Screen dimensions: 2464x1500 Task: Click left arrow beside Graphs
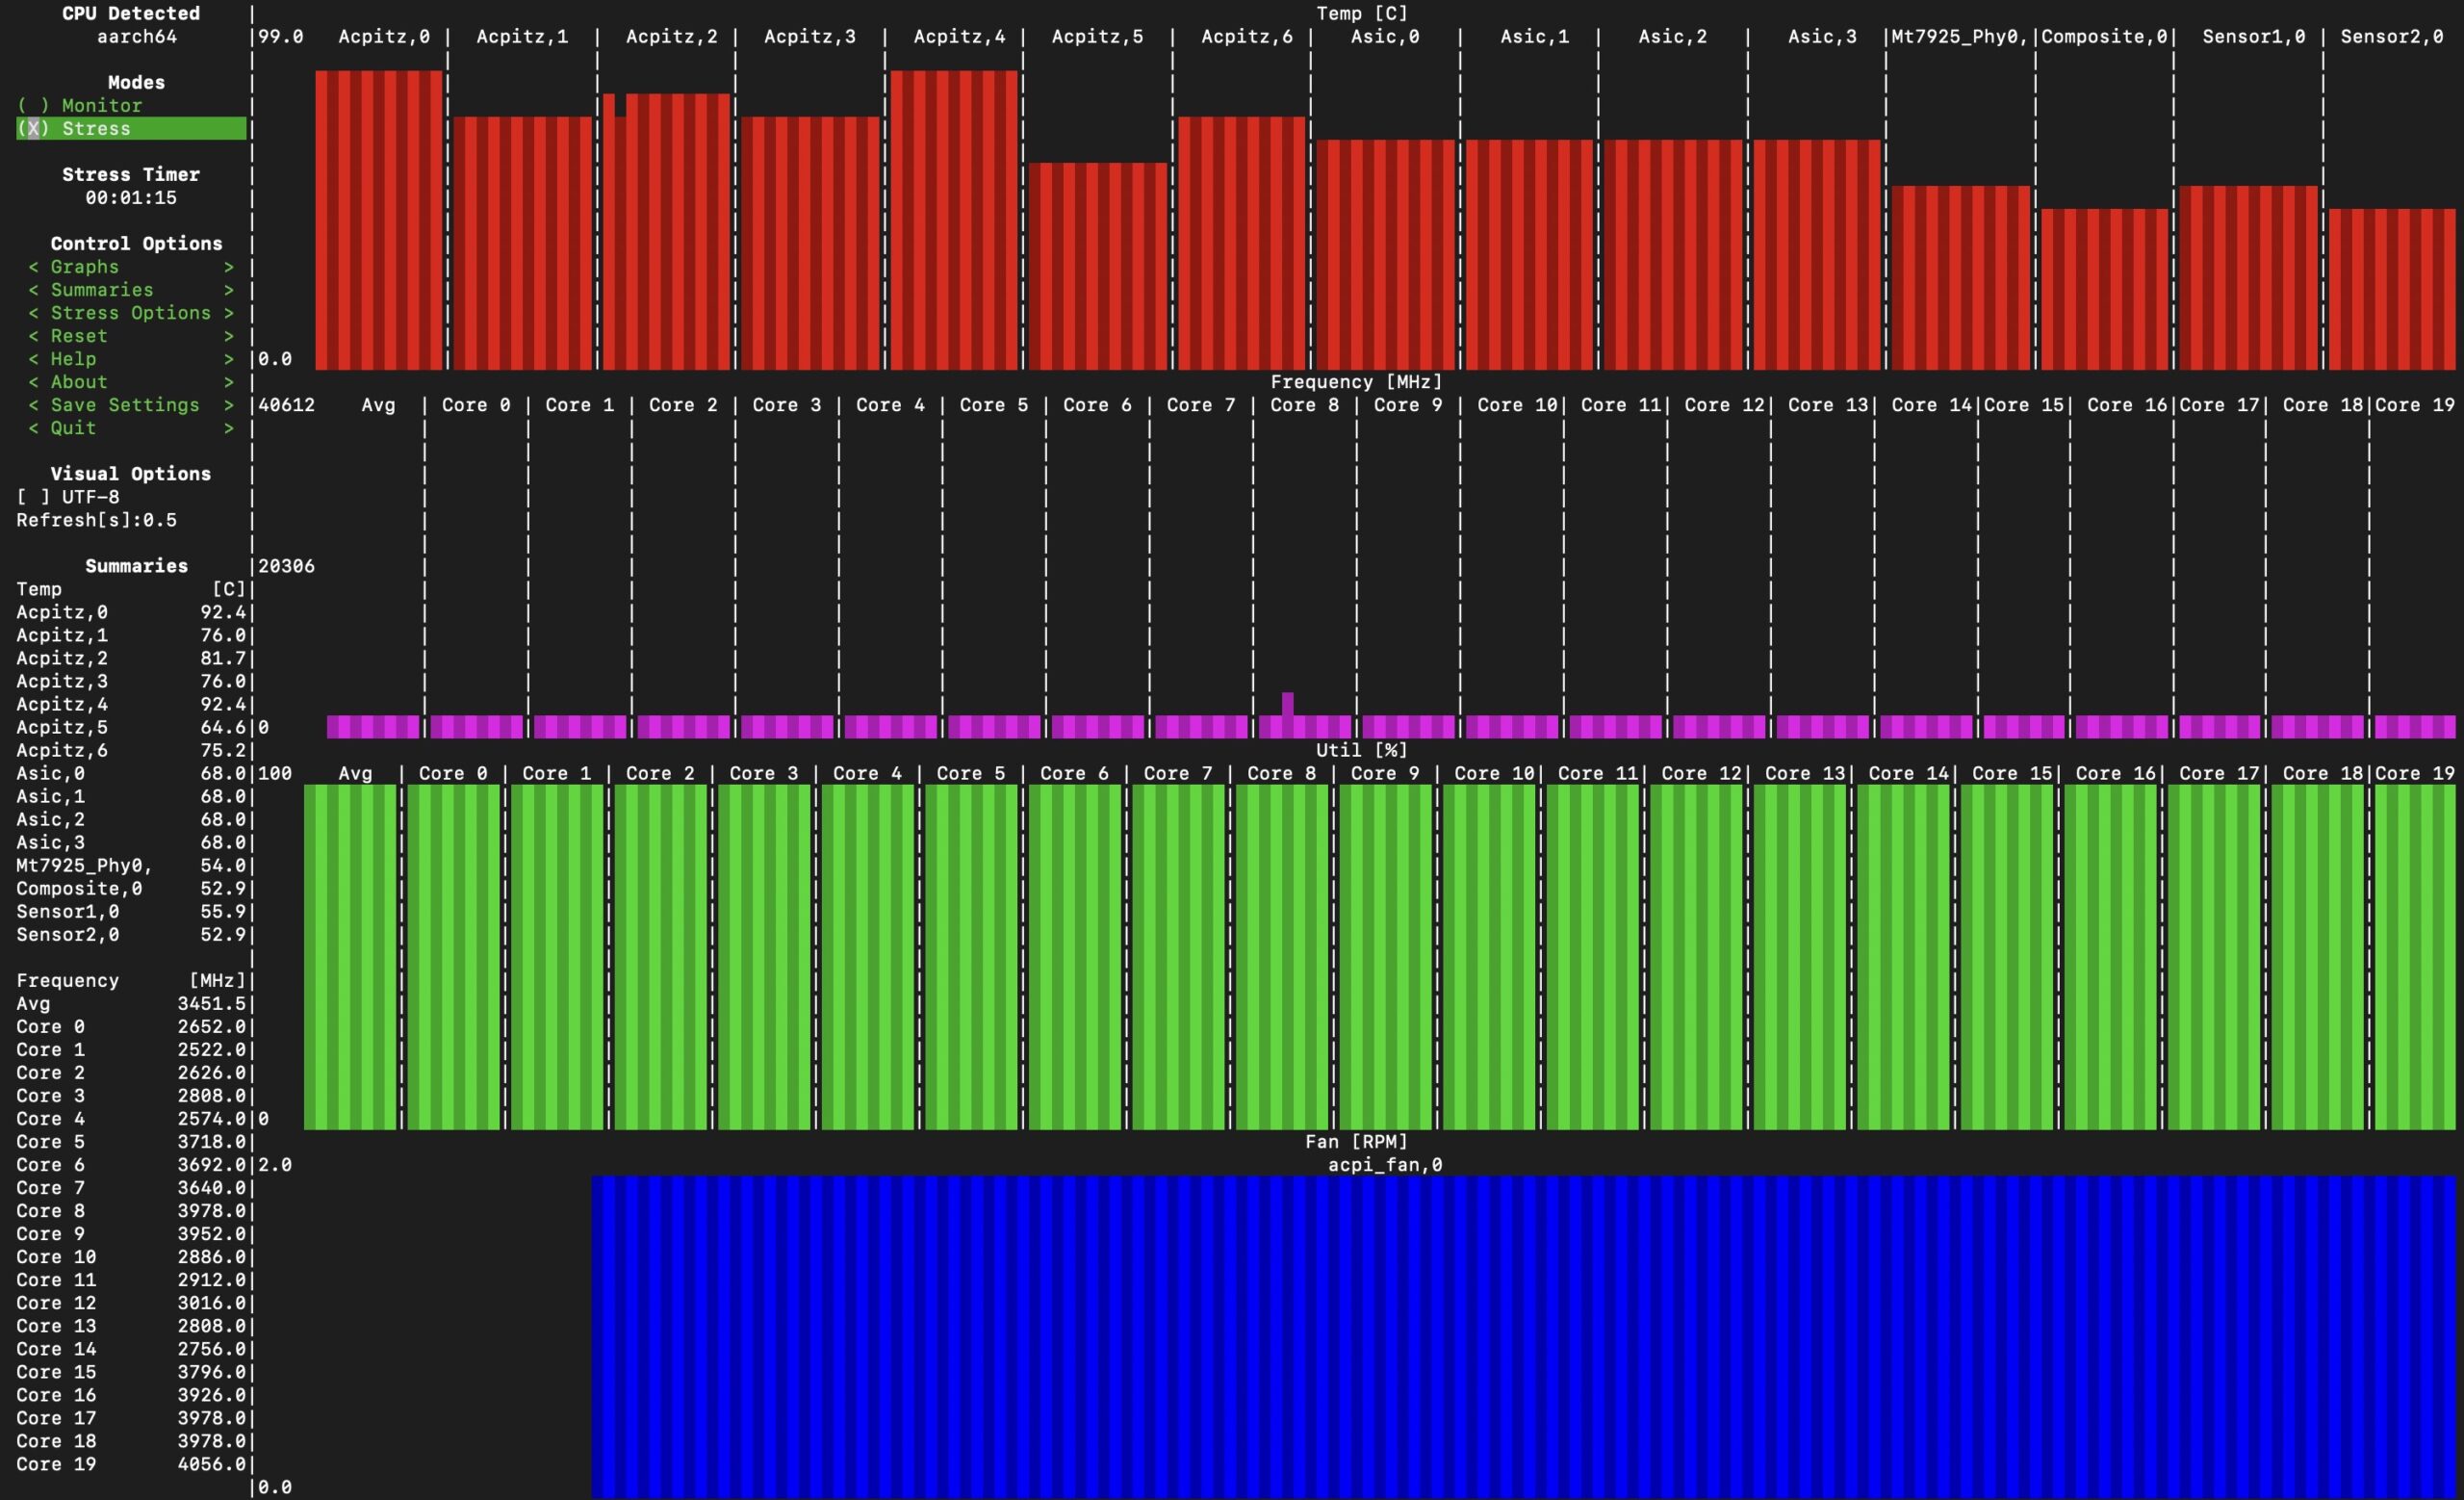33,267
